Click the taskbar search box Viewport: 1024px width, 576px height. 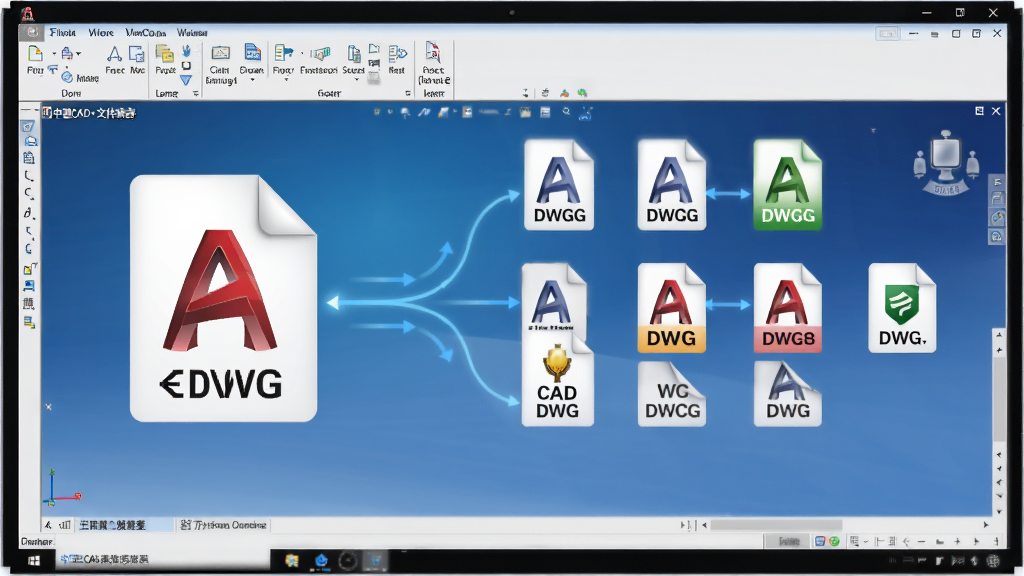click(x=161, y=560)
